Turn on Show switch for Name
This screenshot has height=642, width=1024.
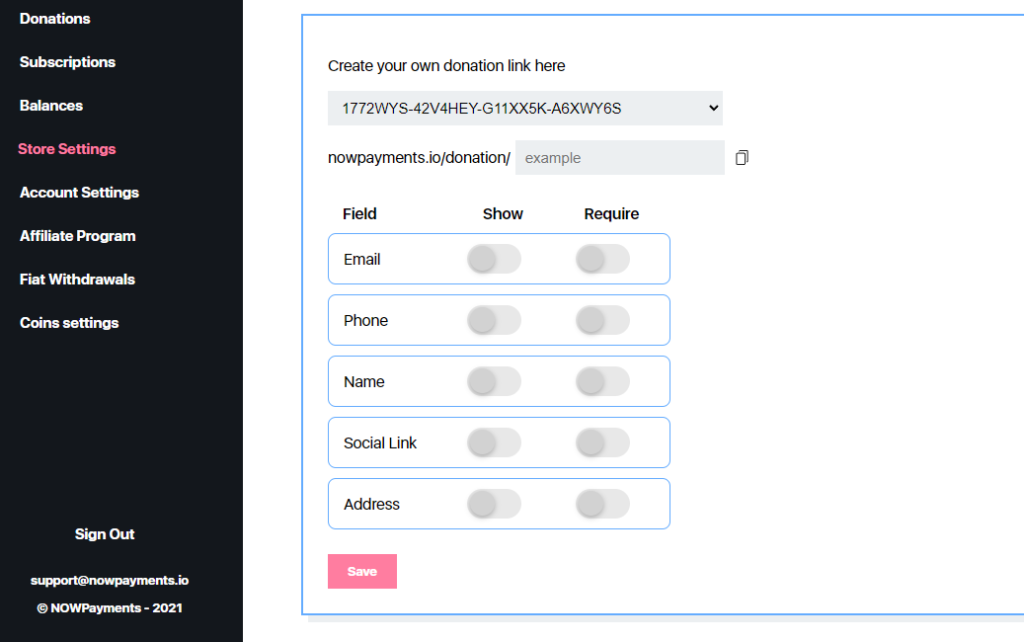(x=494, y=381)
